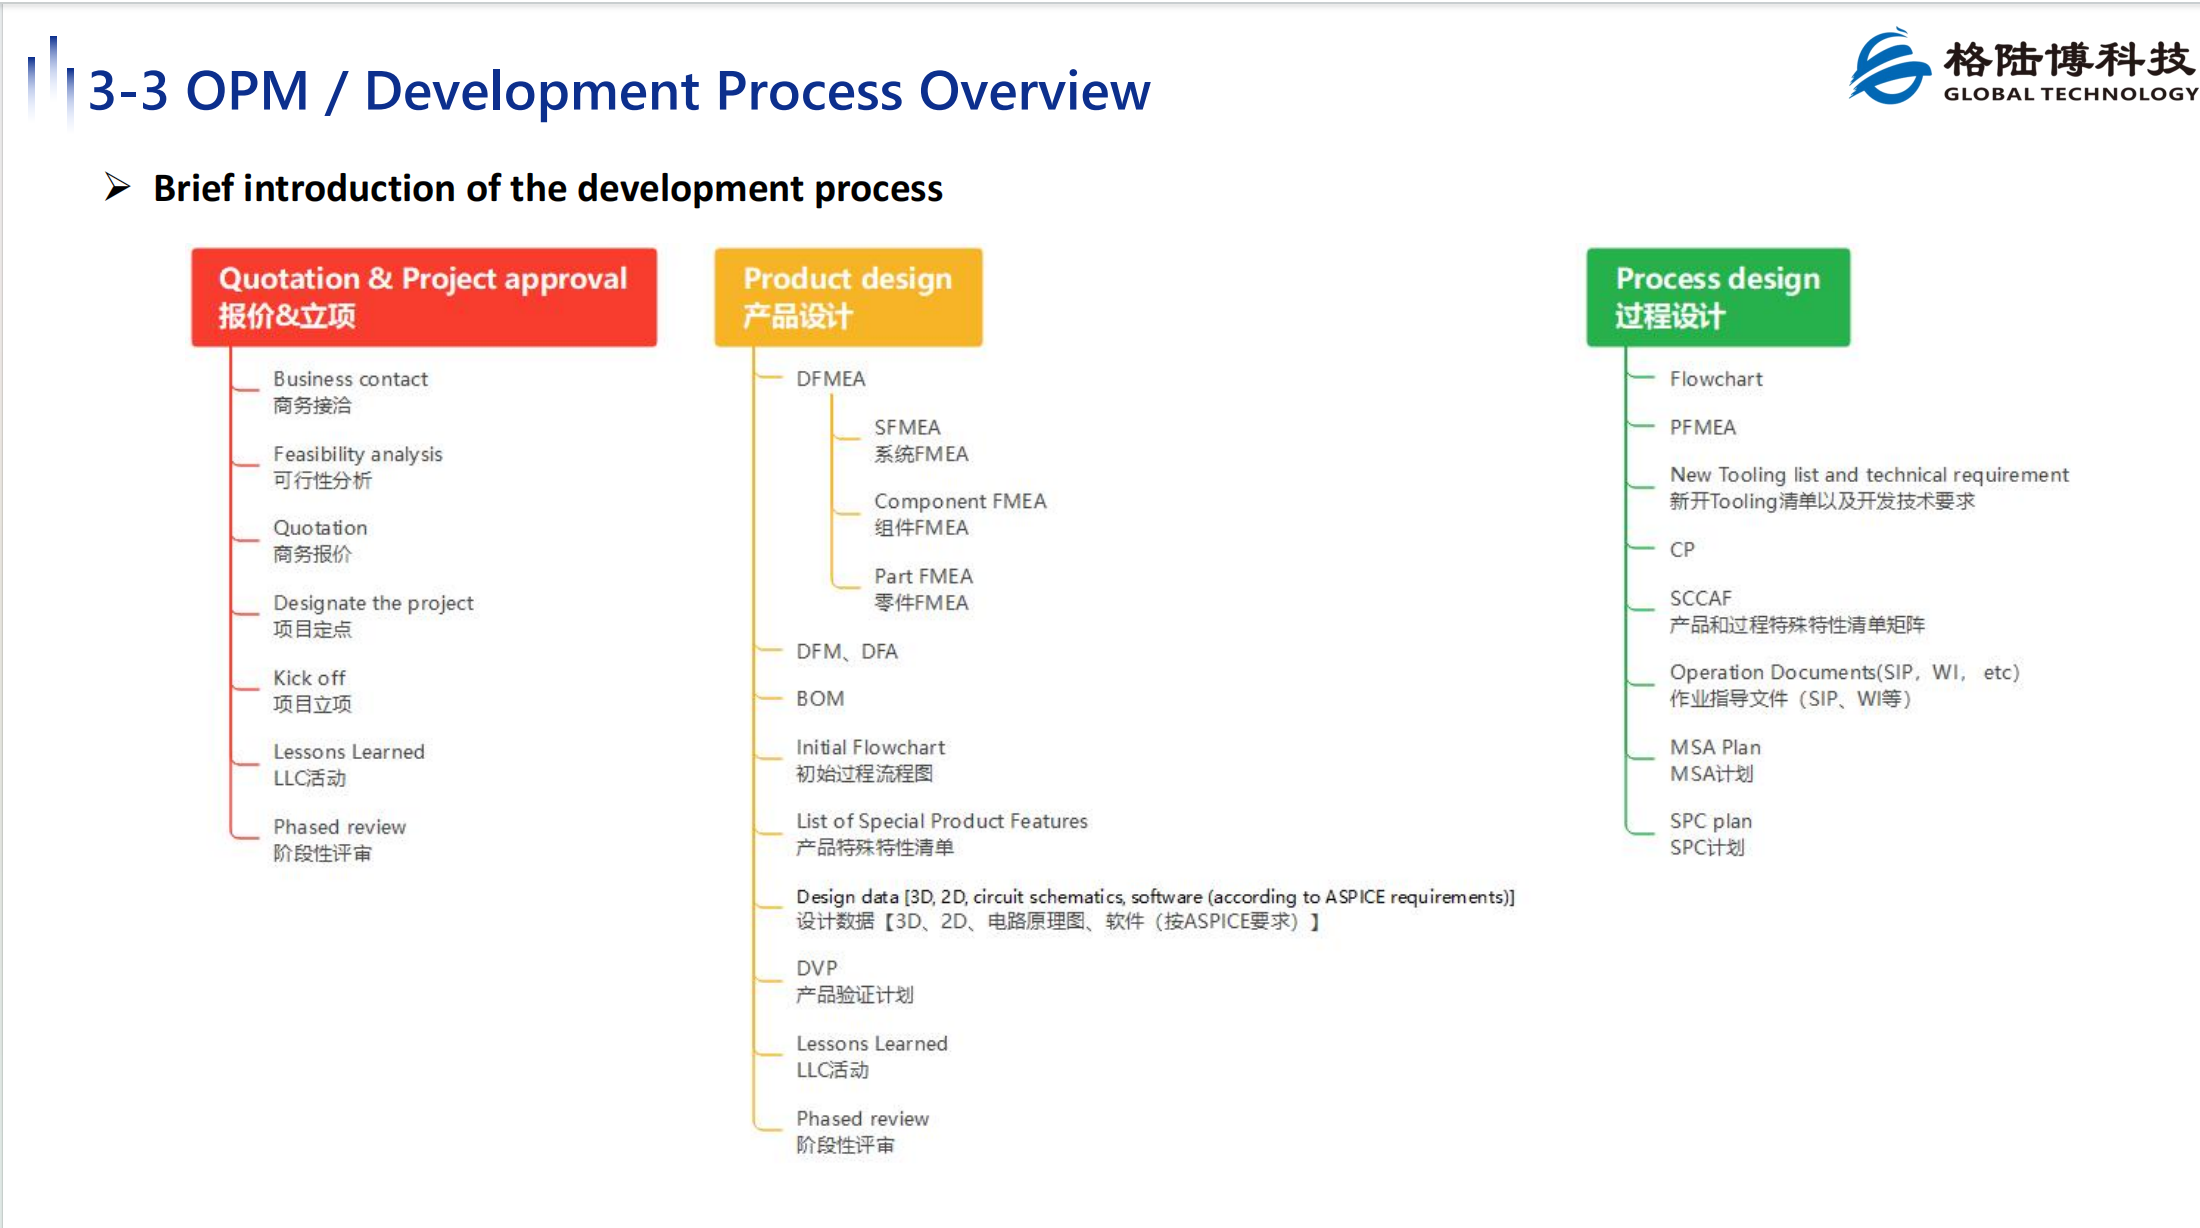Click the arrow bullet beside Brief introduction

pos(118,187)
